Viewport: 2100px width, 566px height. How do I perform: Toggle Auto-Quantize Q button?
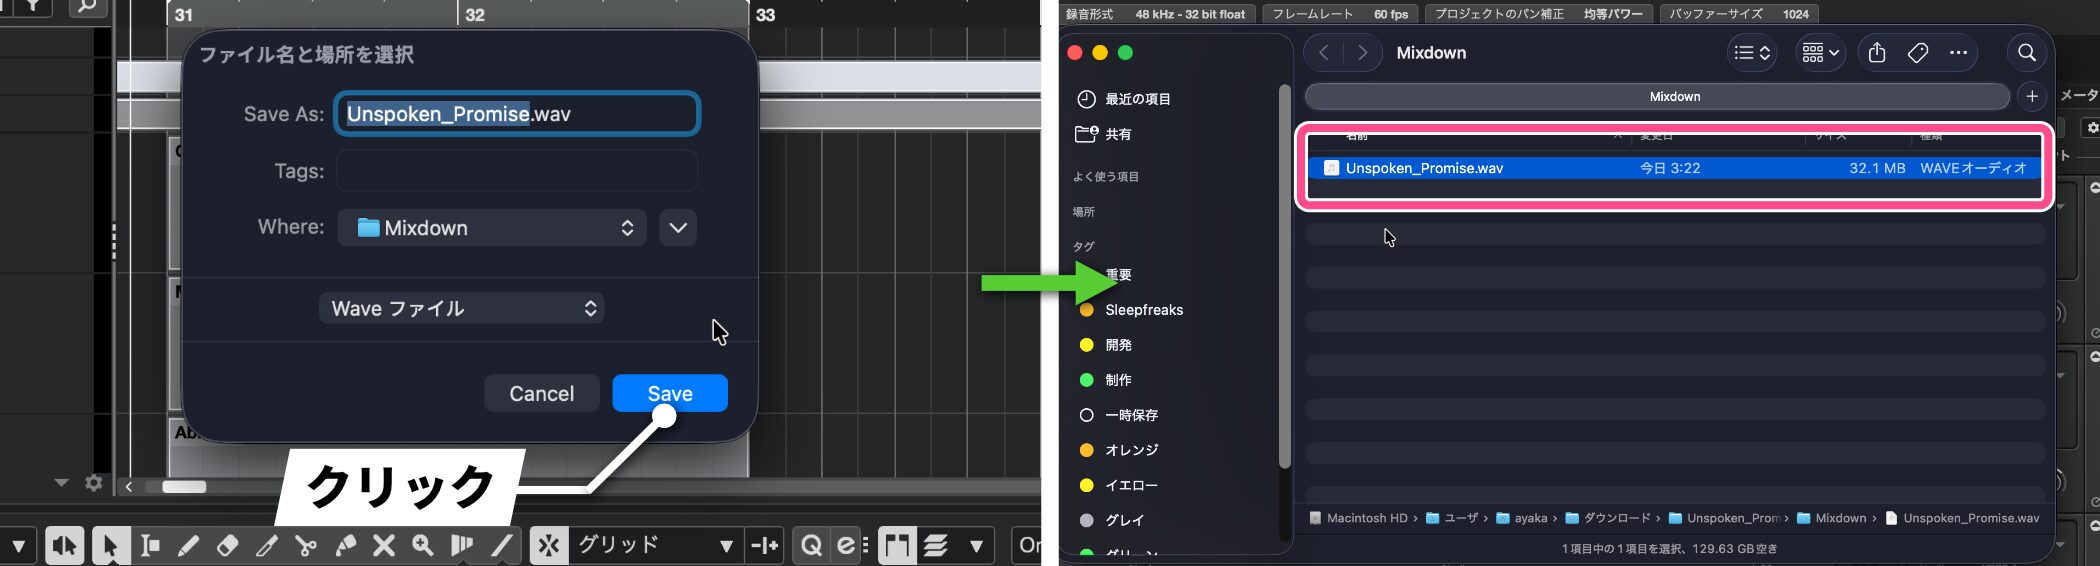pyautogui.click(x=811, y=545)
